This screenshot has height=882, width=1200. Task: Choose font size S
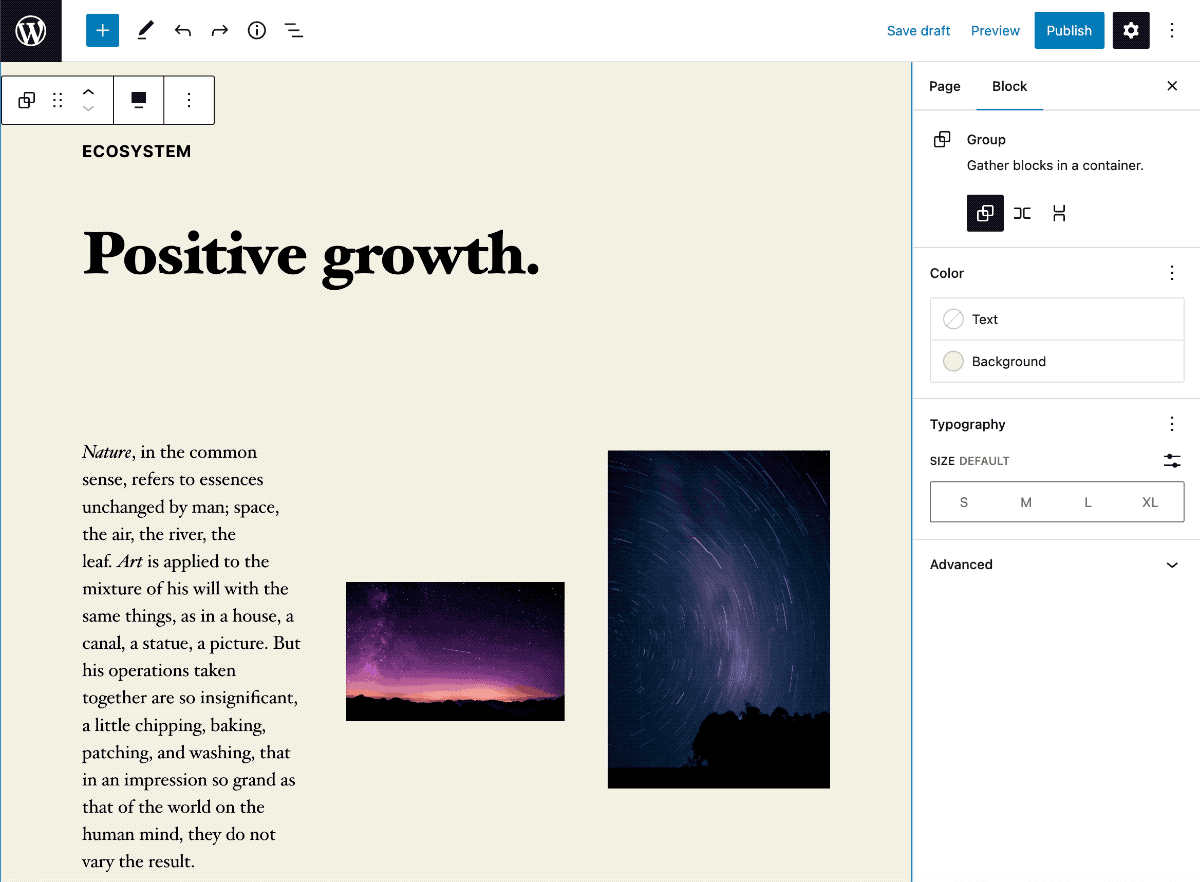click(x=964, y=502)
